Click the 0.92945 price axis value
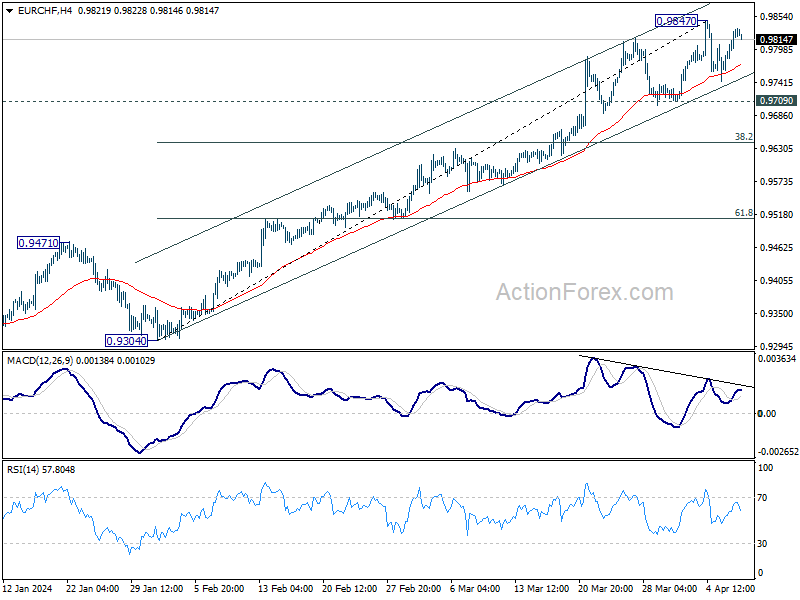Image resolution: width=800 pixels, height=600 pixels. click(x=777, y=346)
